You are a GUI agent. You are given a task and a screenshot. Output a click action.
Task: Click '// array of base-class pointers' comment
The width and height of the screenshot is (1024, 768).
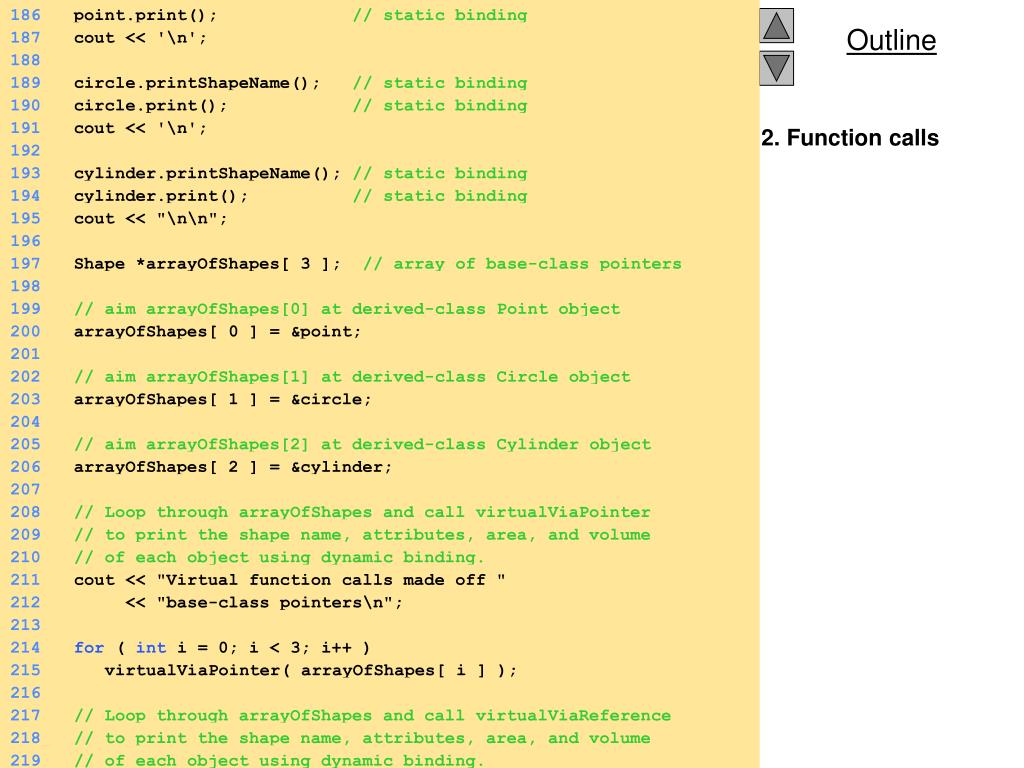[x=522, y=264]
